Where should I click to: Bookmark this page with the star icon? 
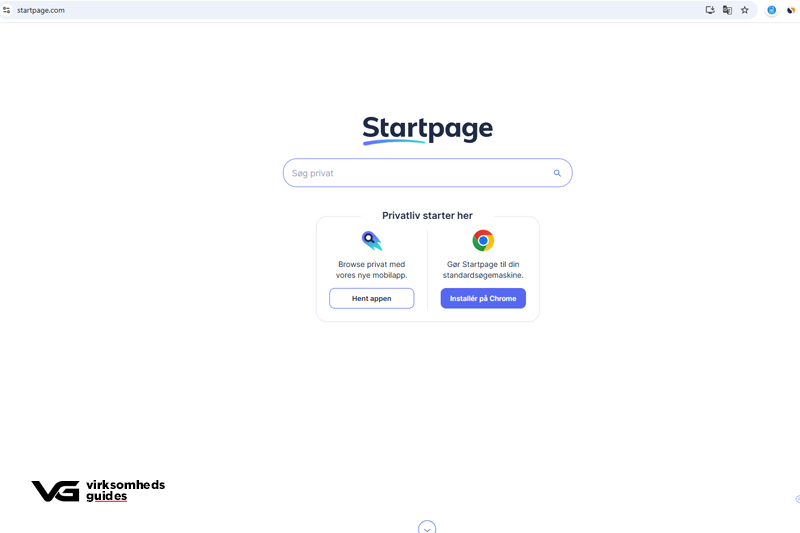[745, 10]
